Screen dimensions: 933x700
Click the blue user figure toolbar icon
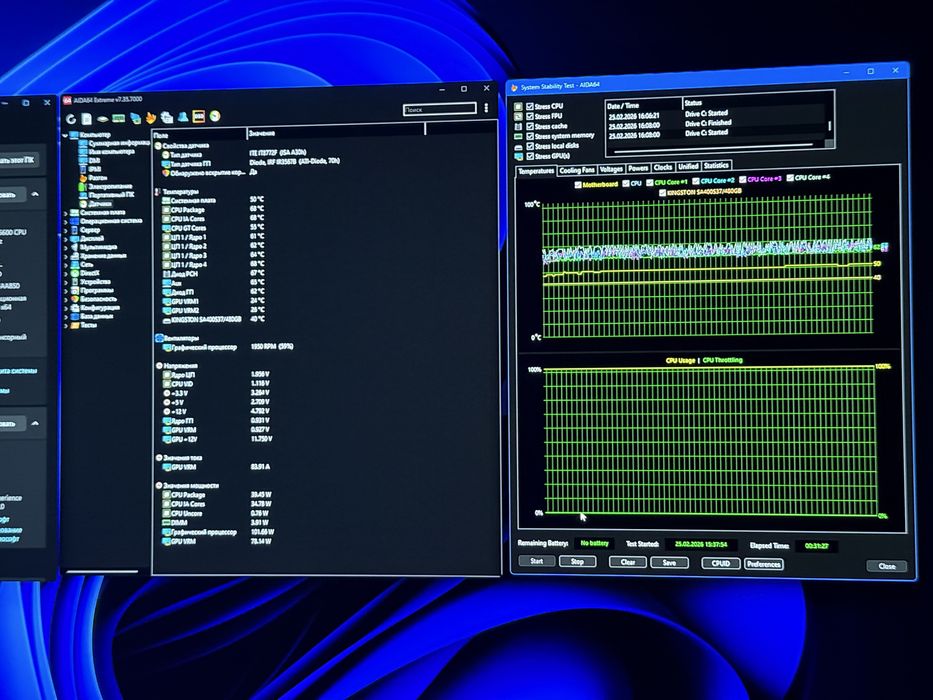(183, 117)
